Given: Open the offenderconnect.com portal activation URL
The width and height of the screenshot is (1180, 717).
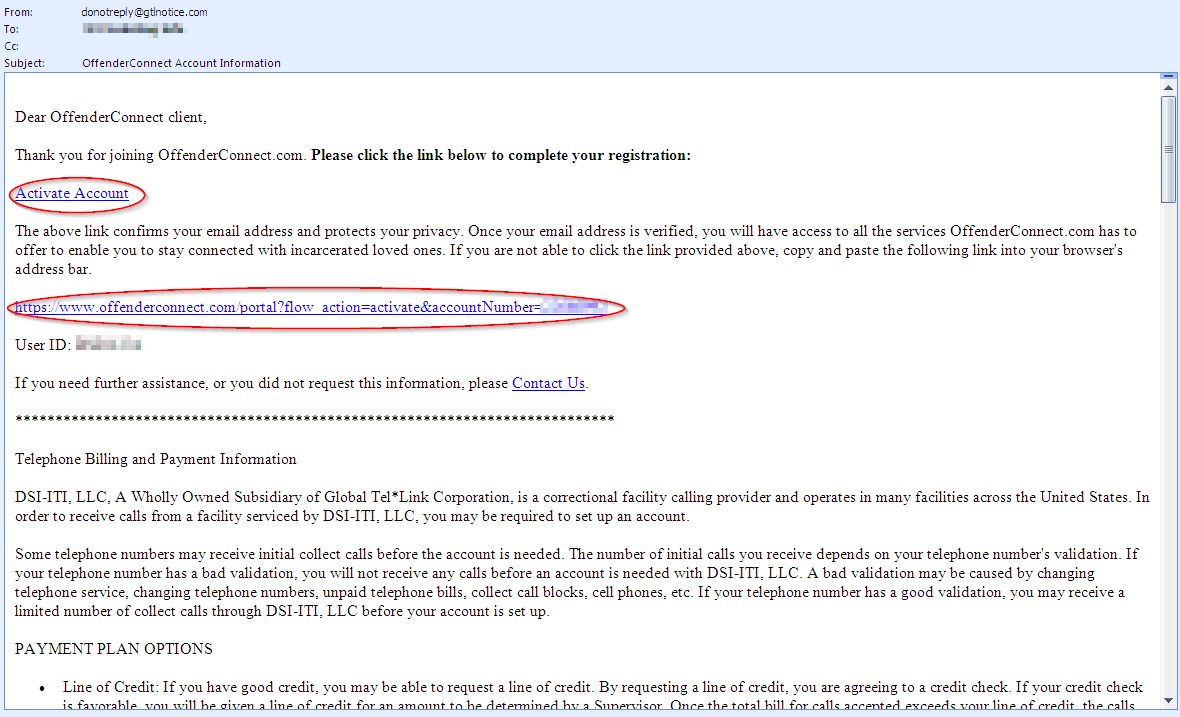Looking at the screenshot, I should pyautogui.click(x=310, y=307).
